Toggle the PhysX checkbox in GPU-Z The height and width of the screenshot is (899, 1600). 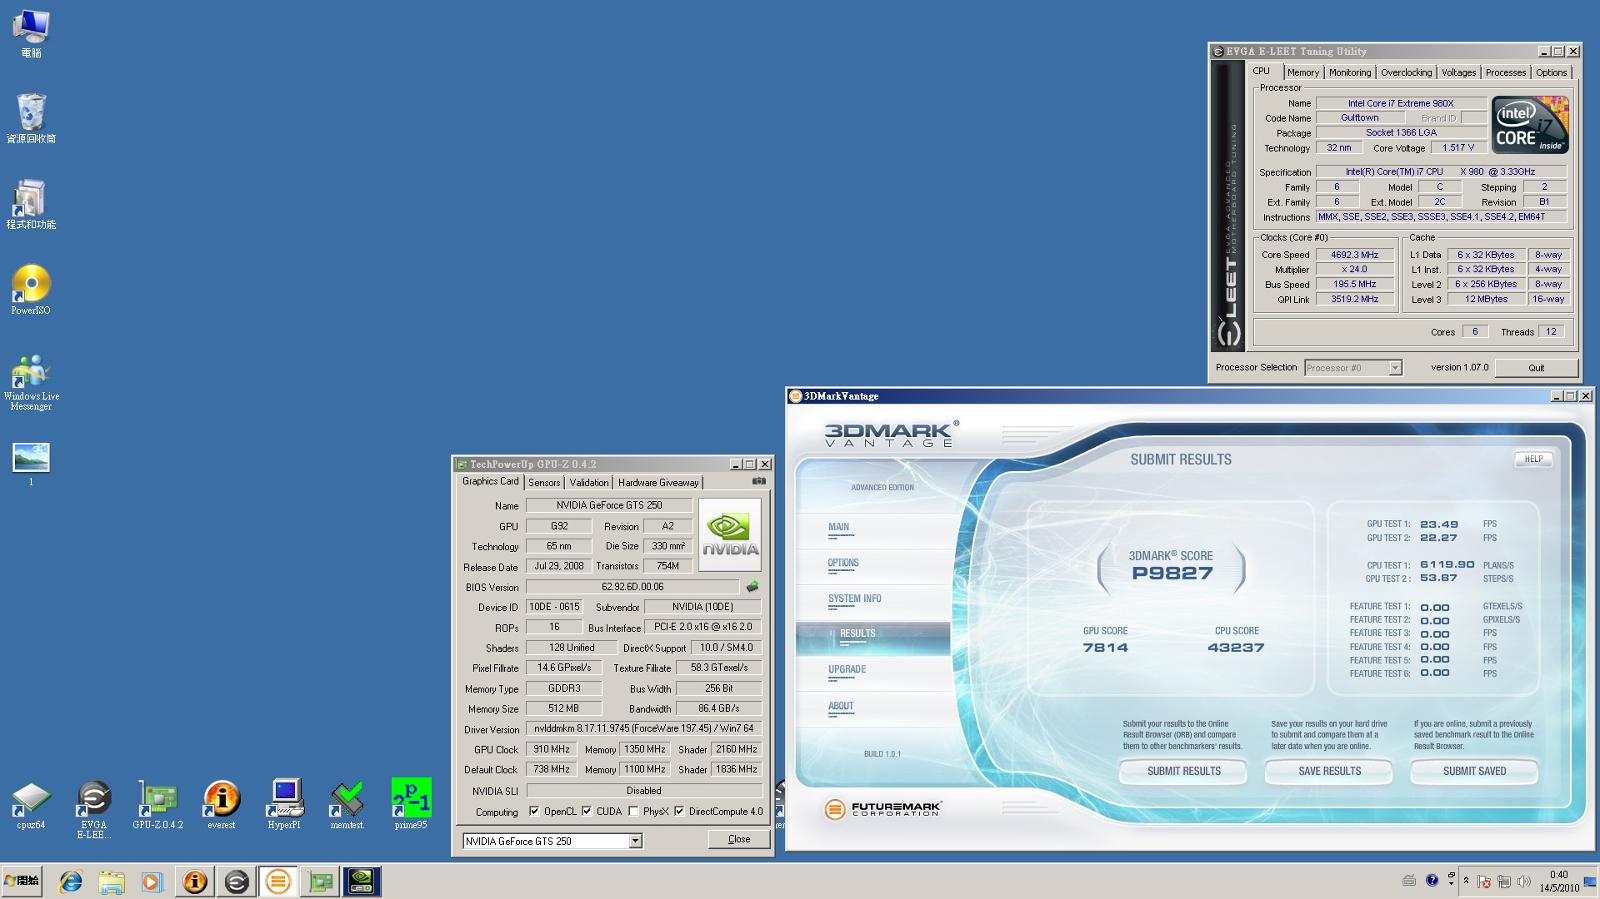pos(633,811)
